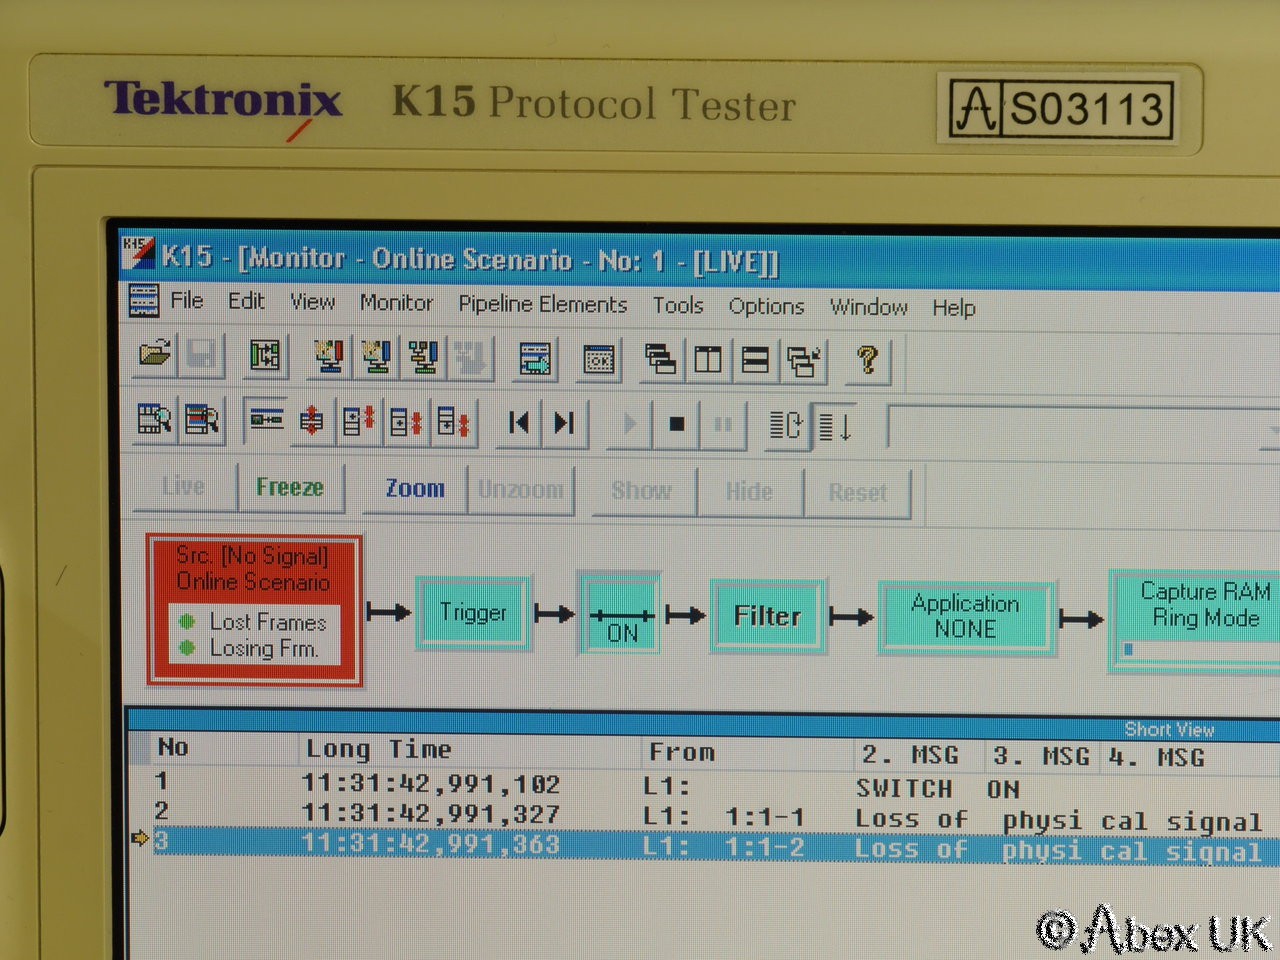Click the green pipeline configuration icon

coord(265,356)
